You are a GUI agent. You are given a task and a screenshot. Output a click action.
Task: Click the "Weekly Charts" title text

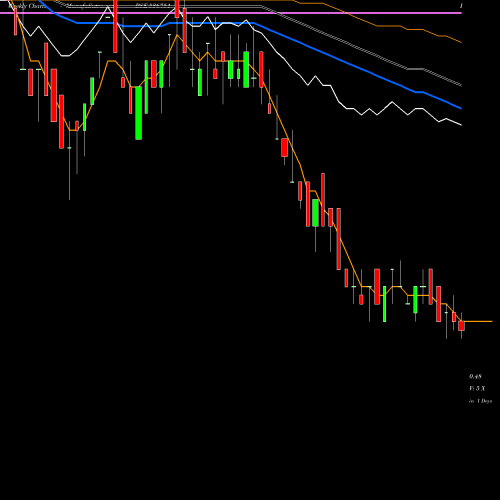[27, 6]
